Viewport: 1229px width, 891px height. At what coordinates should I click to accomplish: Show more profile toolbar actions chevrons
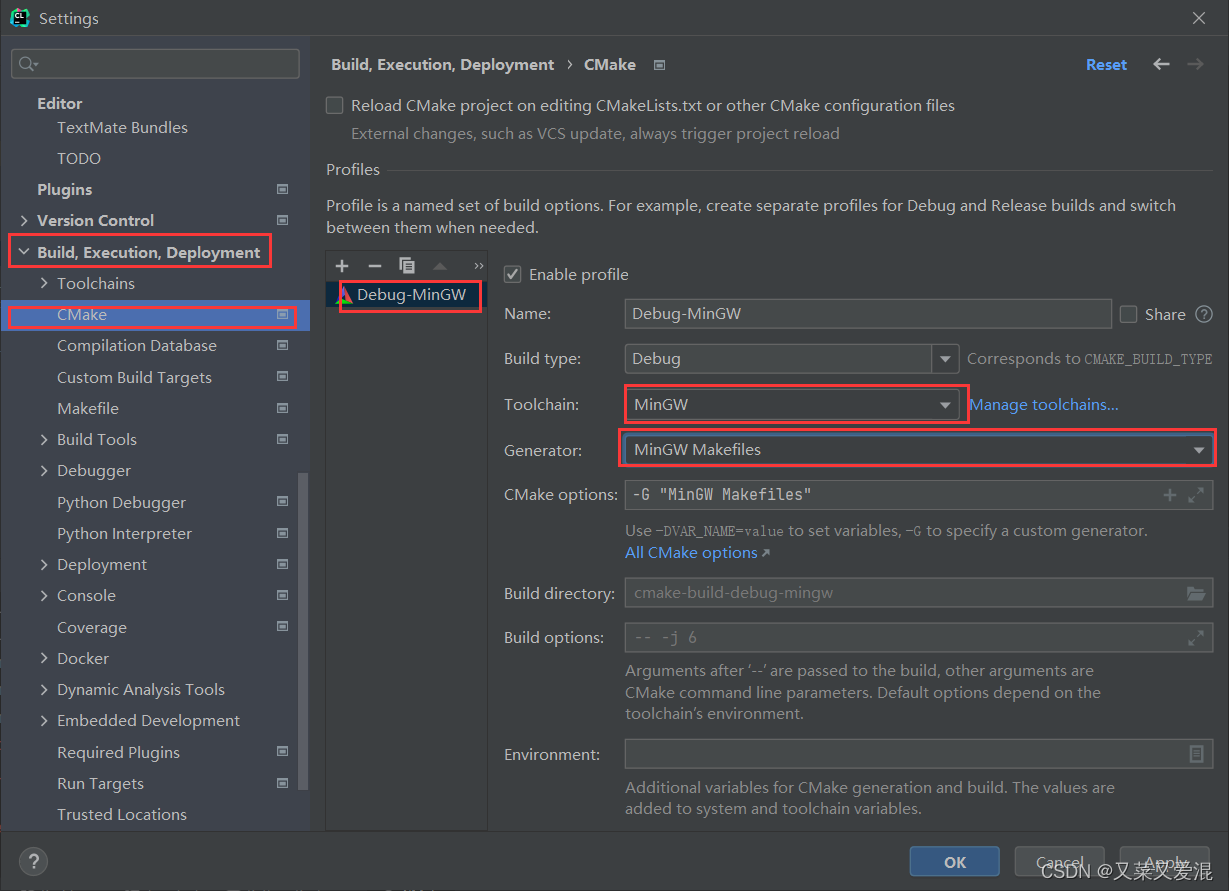pyautogui.click(x=478, y=266)
